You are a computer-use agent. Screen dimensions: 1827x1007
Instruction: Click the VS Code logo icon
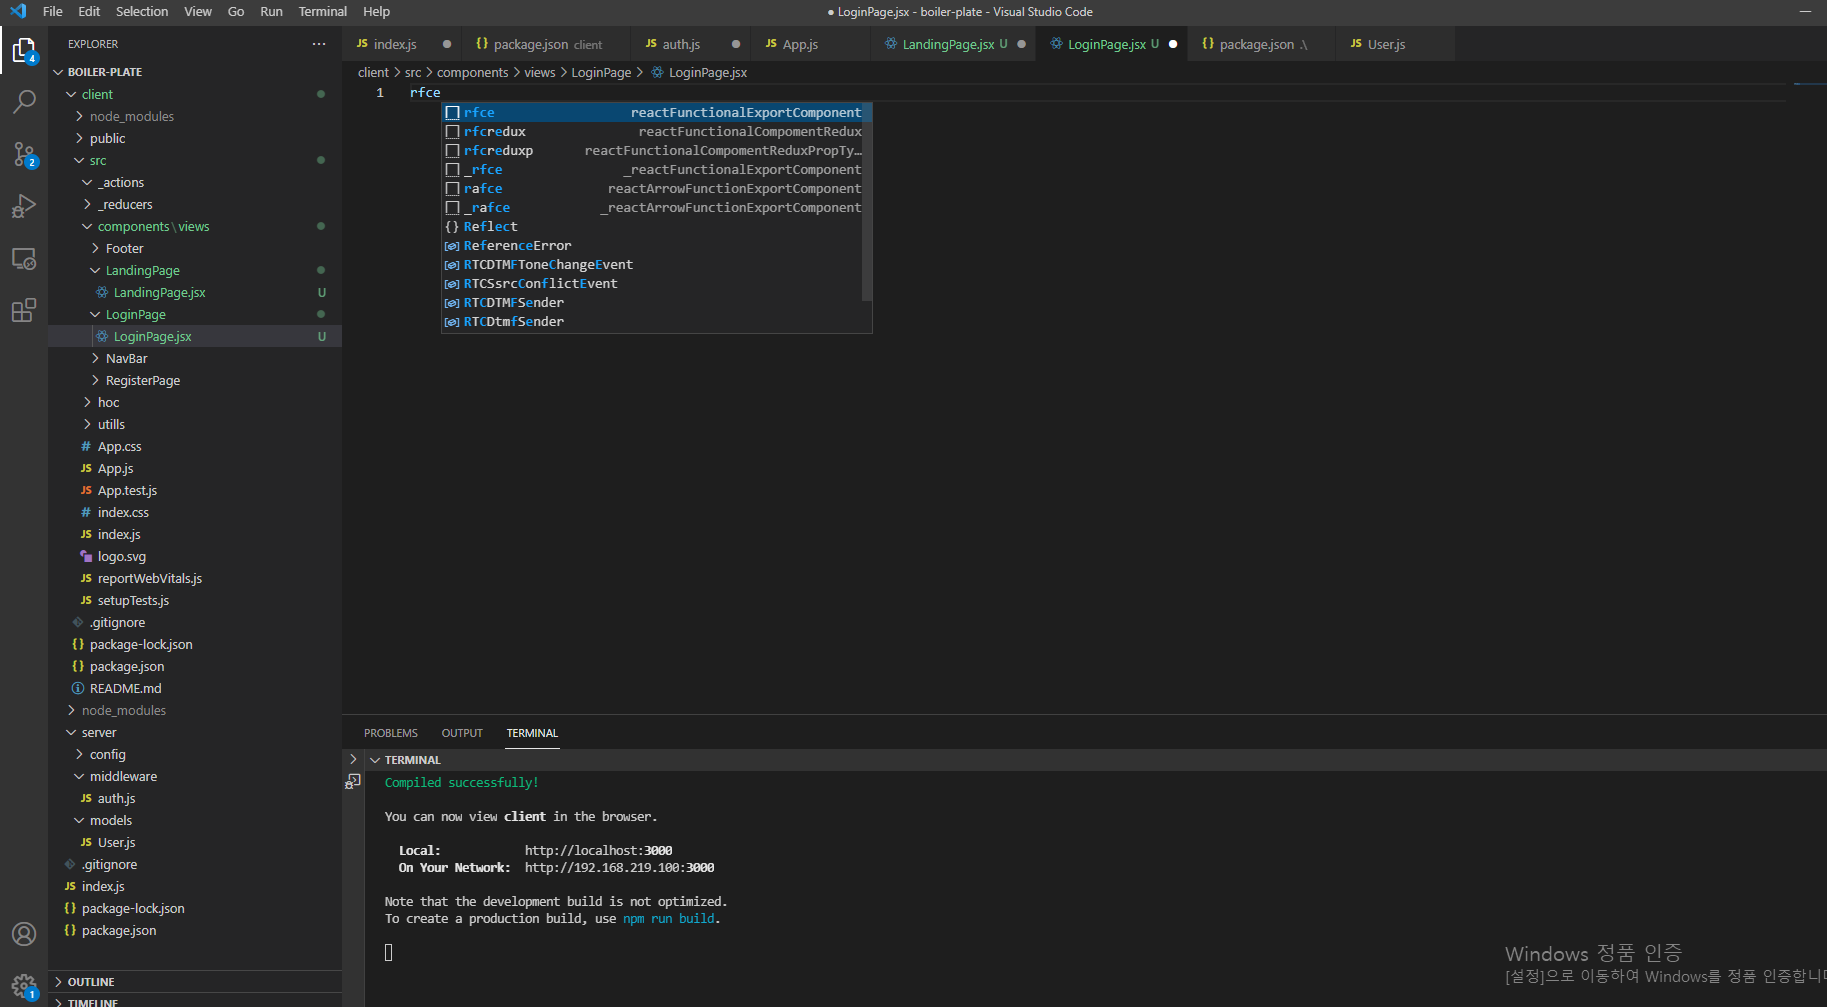point(18,11)
